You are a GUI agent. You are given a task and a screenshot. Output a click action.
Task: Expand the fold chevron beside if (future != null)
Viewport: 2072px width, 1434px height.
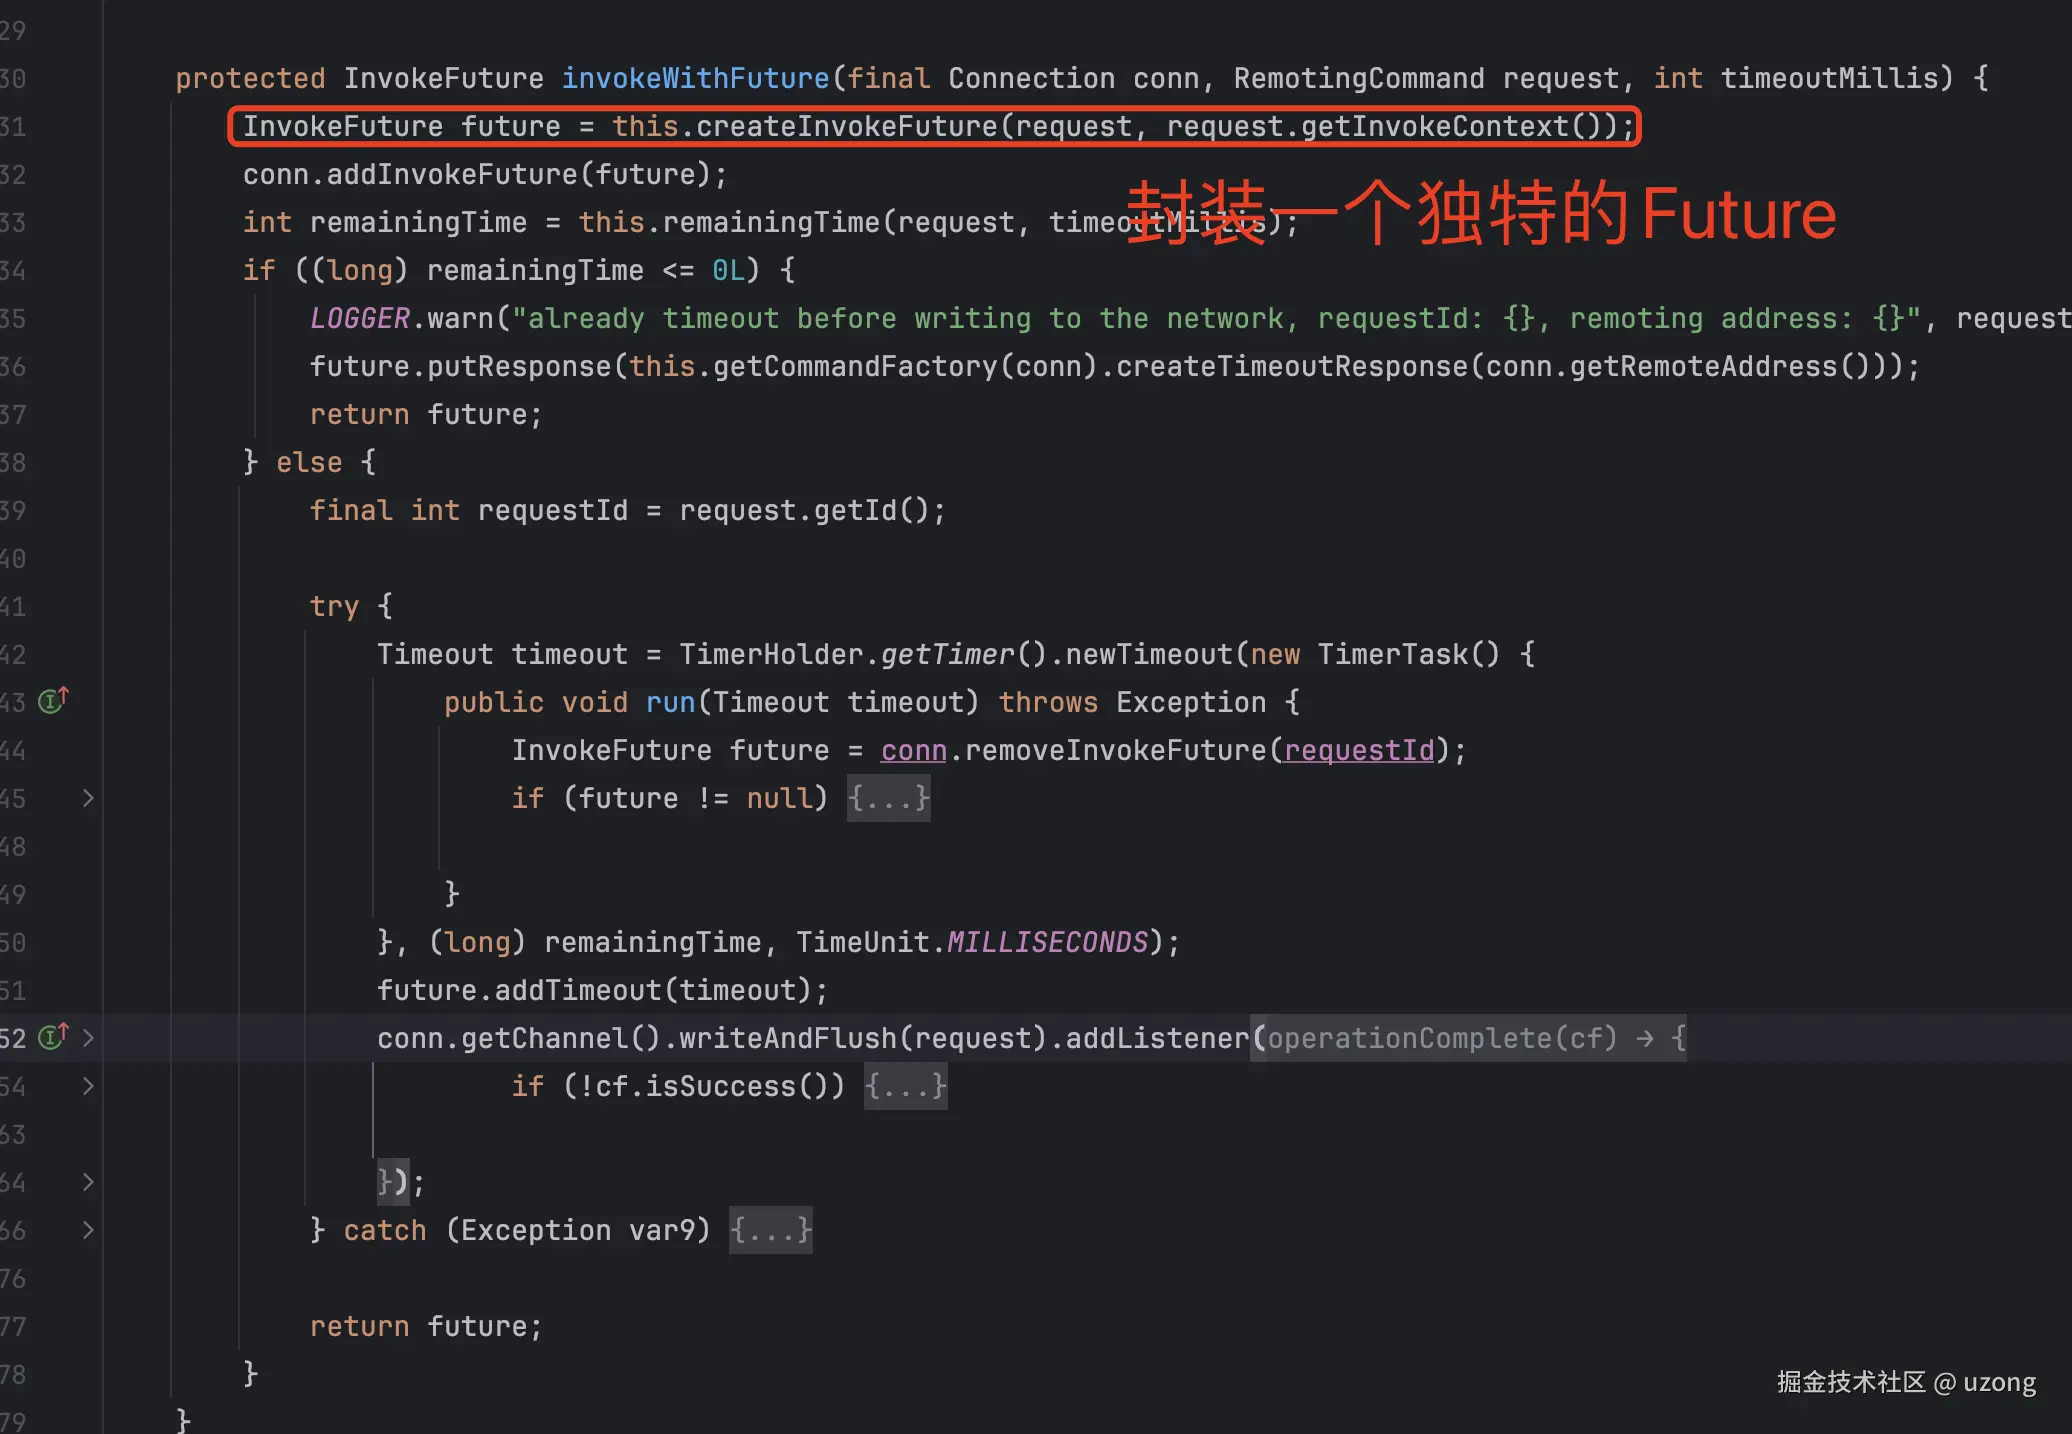tap(88, 798)
